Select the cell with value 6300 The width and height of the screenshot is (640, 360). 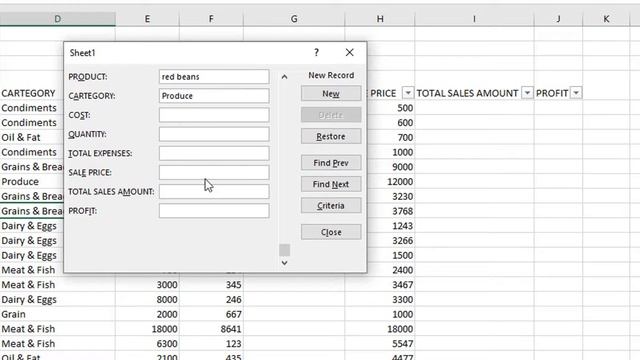pyautogui.click(x=147, y=344)
